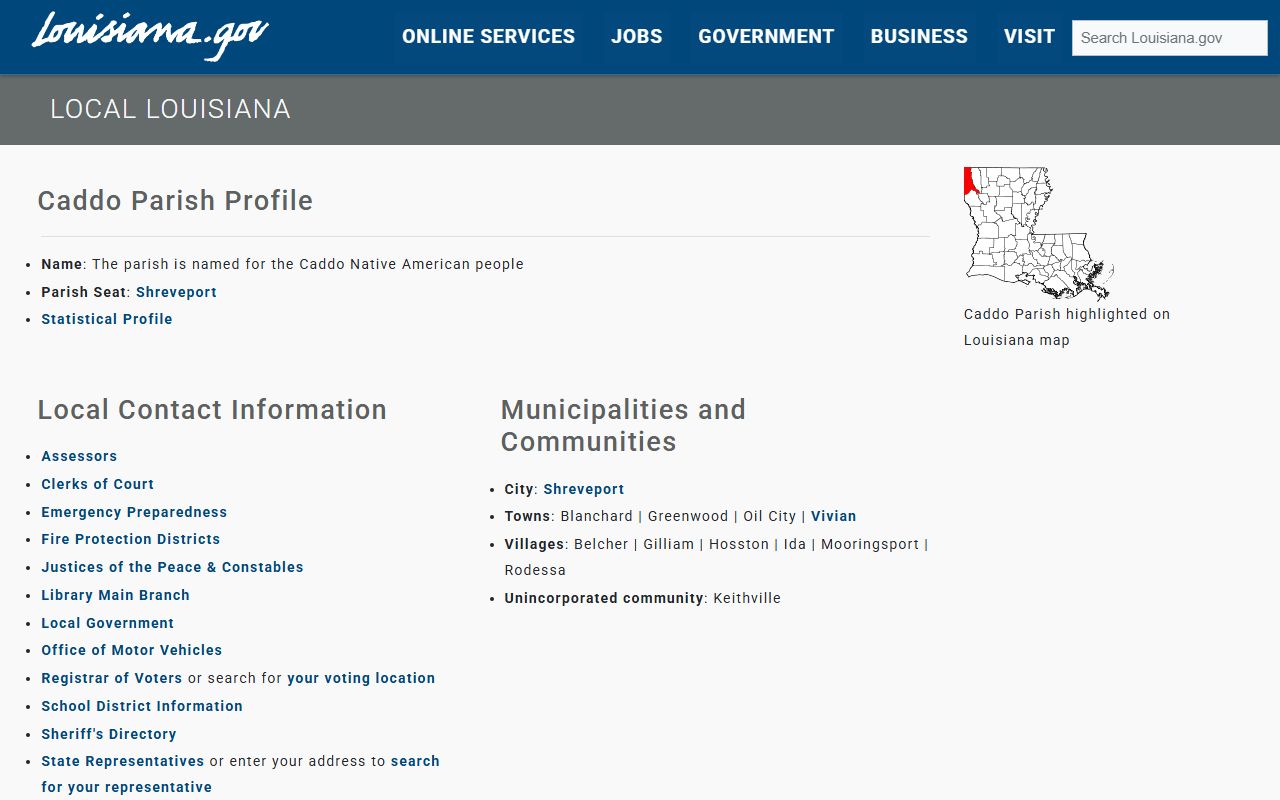The height and width of the screenshot is (800, 1280).
Task: Click the Keithville unincorporated community name
Action: (747, 598)
